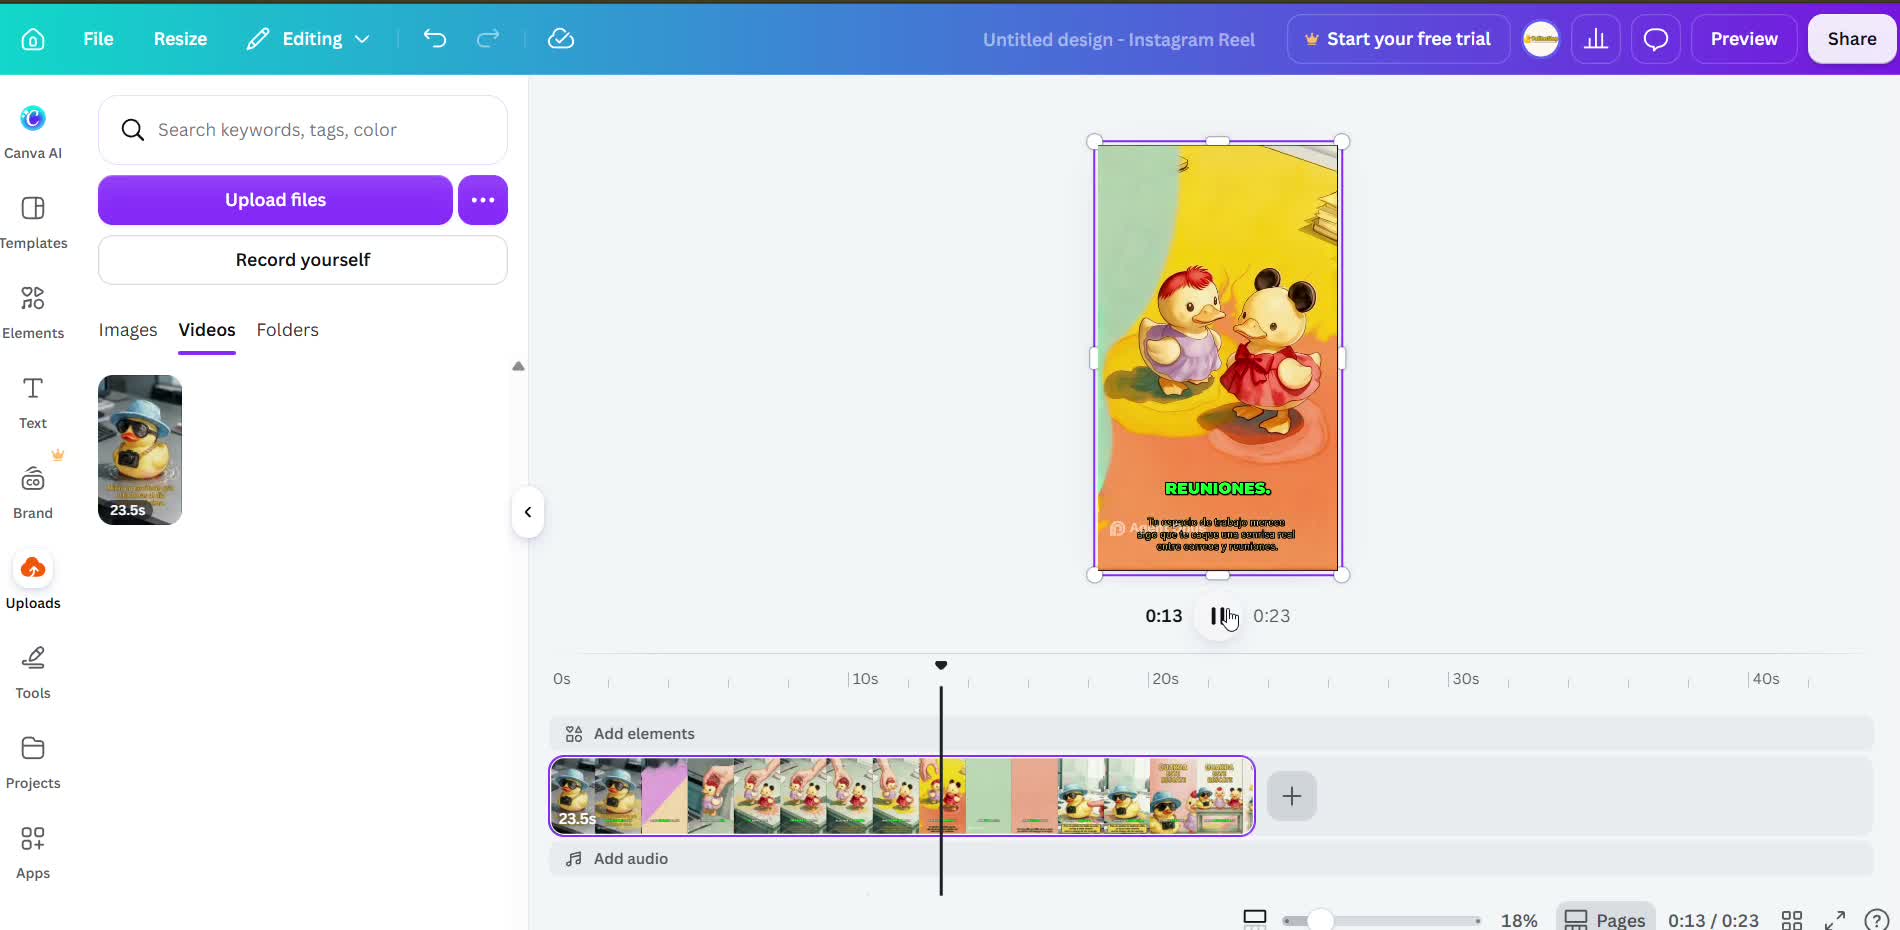Toggle the Pages view button
This screenshot has height=930, width=1900.
click(x=1605, y=919)
